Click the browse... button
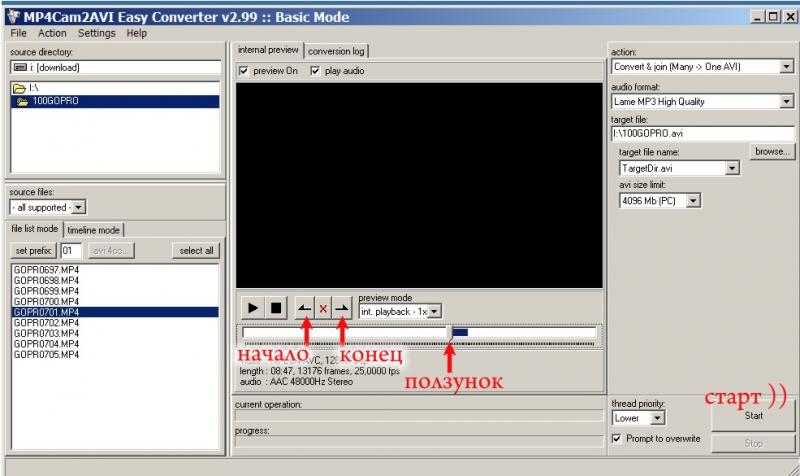800x476 pixels. (772, 152)
